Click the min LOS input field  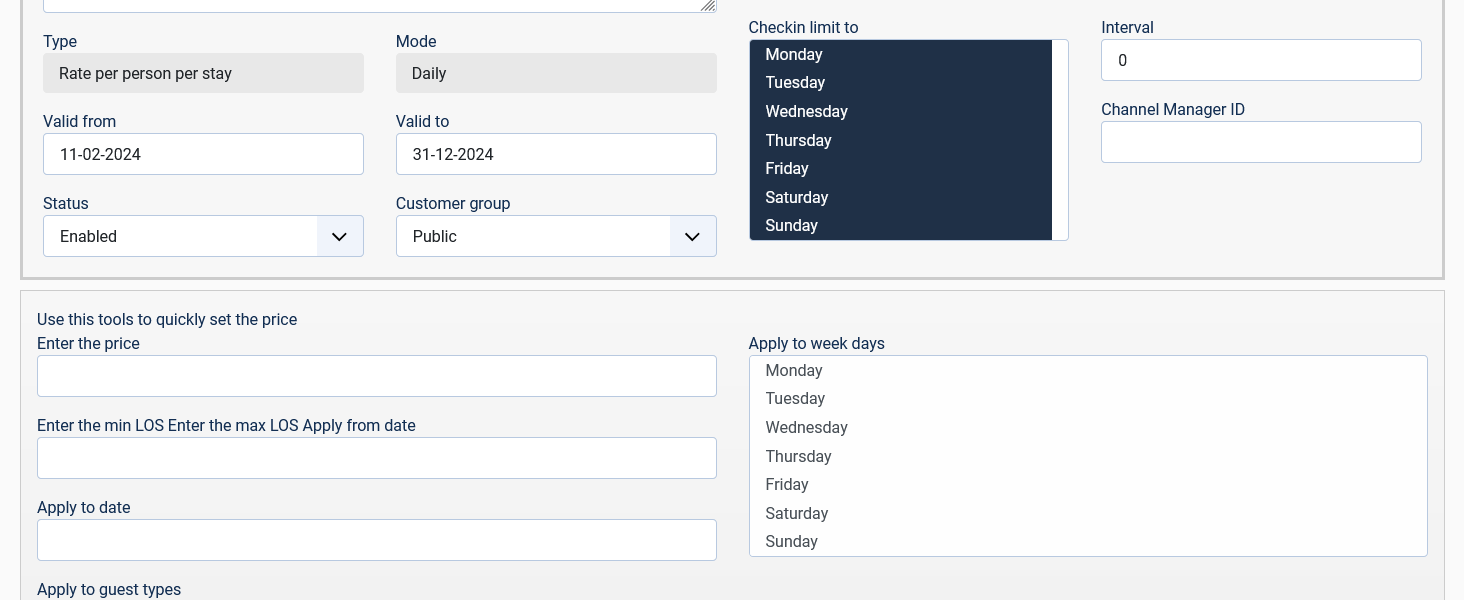[376, 458]
